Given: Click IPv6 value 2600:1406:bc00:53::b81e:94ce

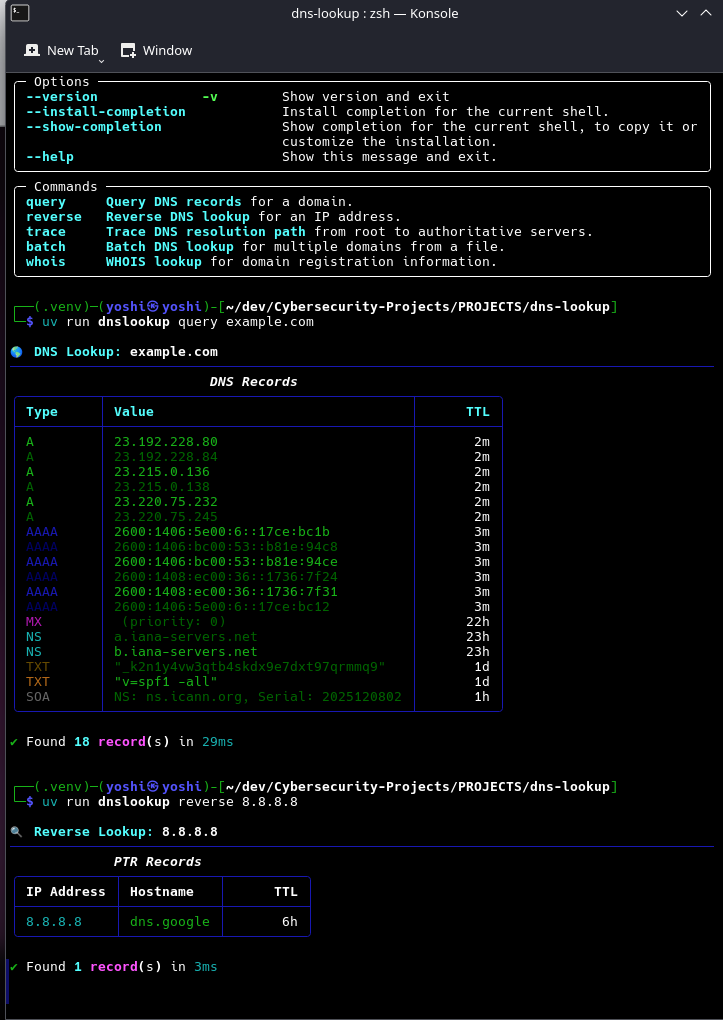Looking at the screenshot, I should [x=225, y=561].
